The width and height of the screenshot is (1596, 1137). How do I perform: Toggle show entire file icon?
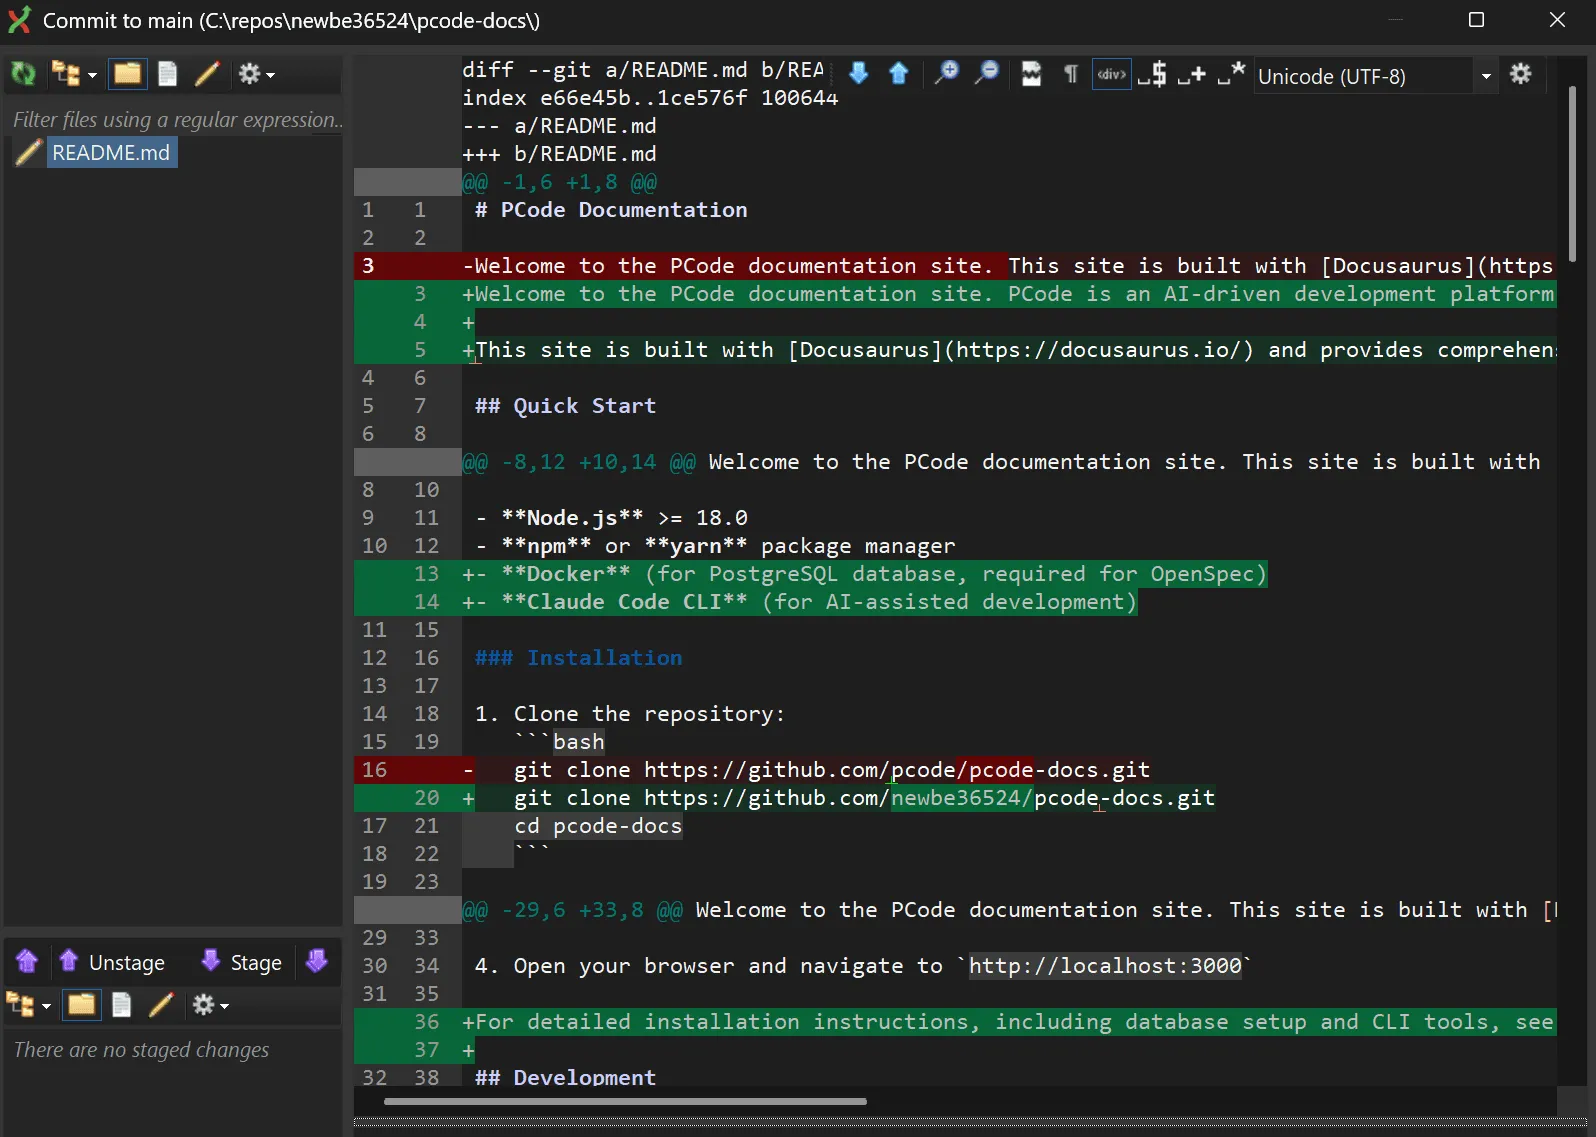click(x=1031, y=73)
